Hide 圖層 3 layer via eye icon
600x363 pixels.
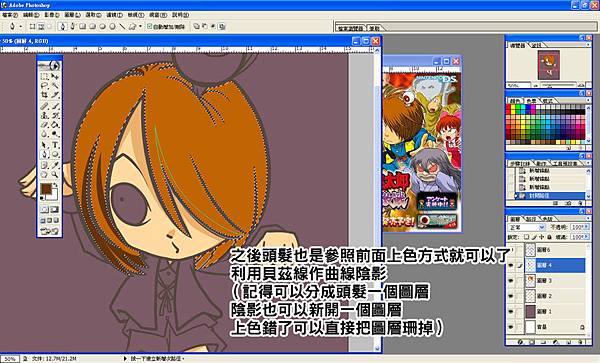[511, 280]
